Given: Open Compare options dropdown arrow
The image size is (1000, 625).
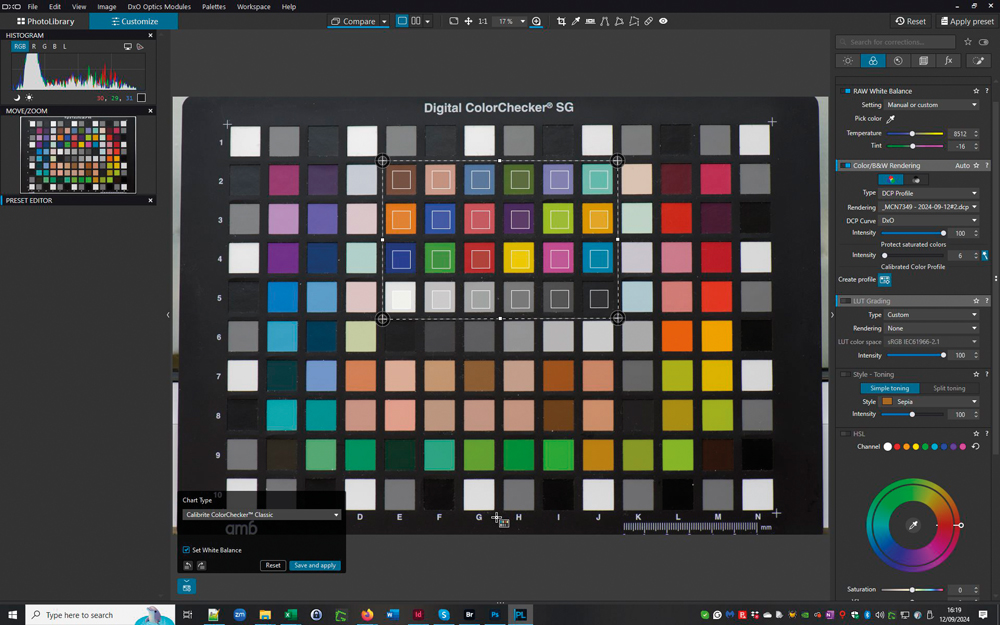Looking at the screenshot, I should tap(384, 21).
